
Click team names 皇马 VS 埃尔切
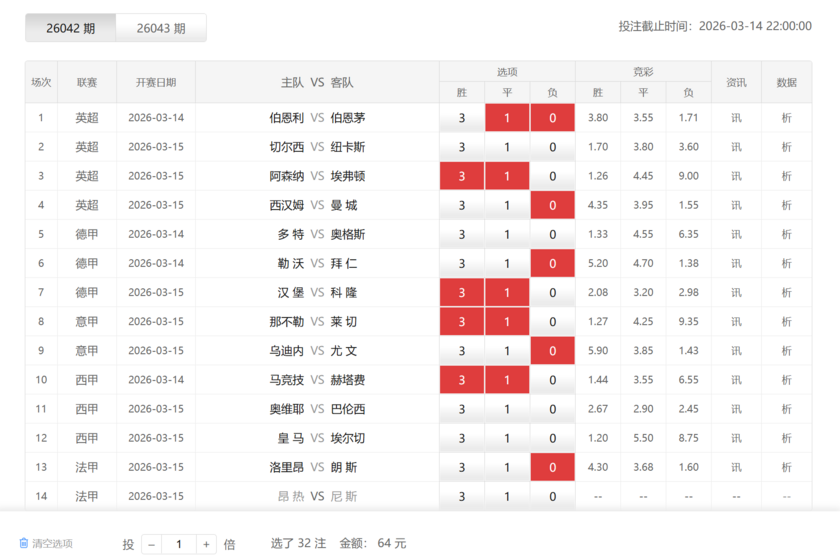(x=321, y=438)
